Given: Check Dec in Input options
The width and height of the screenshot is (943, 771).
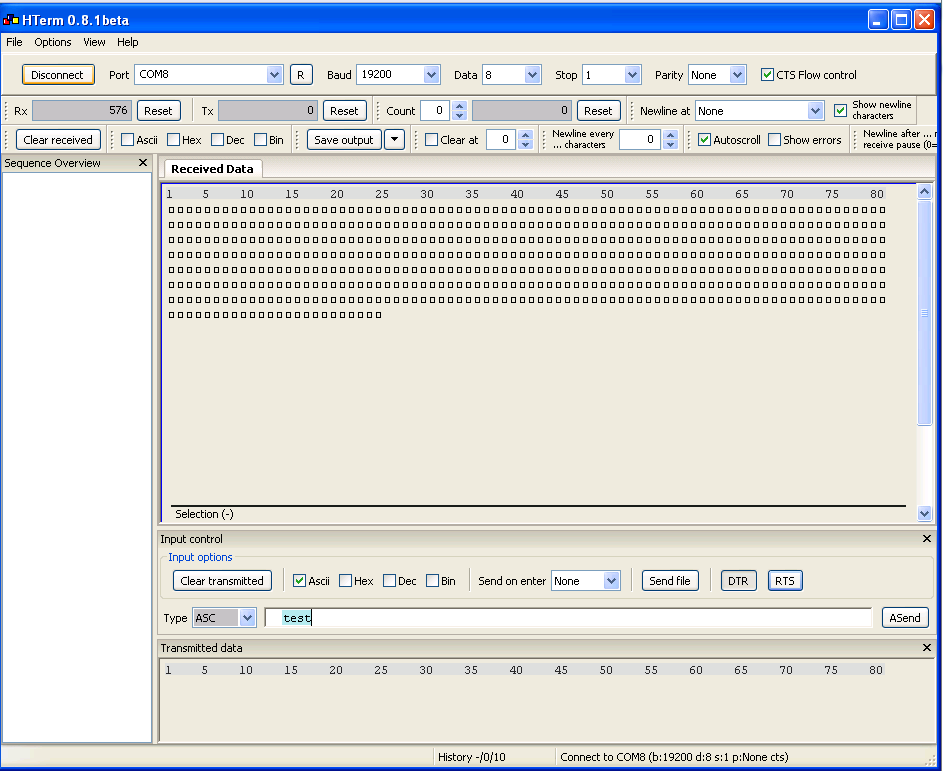Looking at the screenshot, I should coord(389,580).
